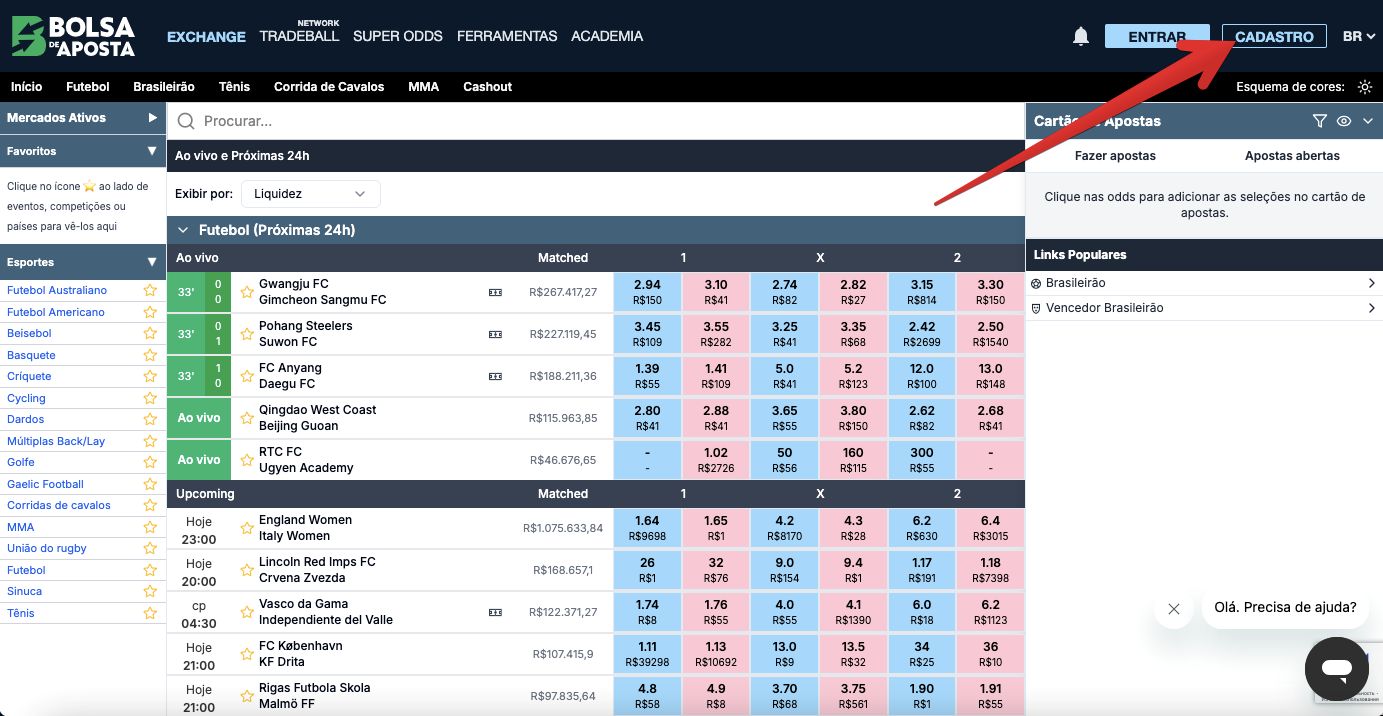Favorite the Gwangju FC match star
Image resolution: width=1383 pixels, height=716 pixels.
pos(247,292)
